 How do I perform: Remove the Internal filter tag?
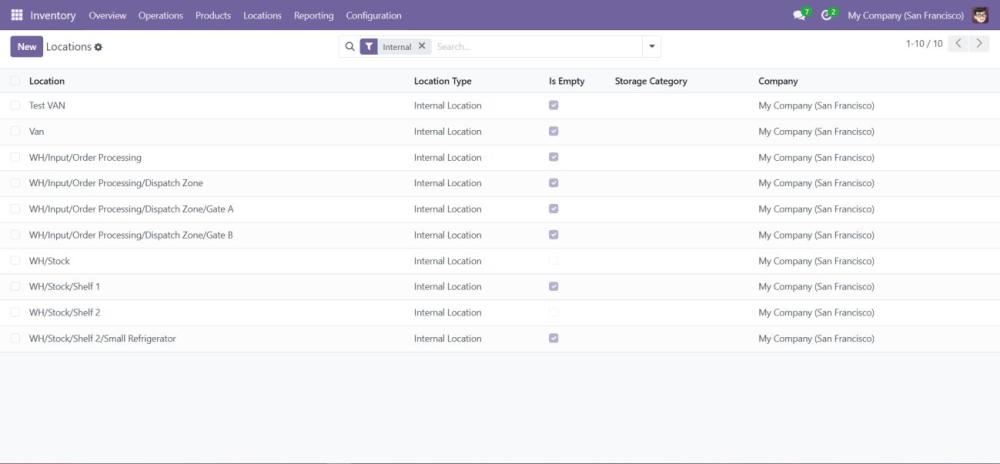(422, 46)
